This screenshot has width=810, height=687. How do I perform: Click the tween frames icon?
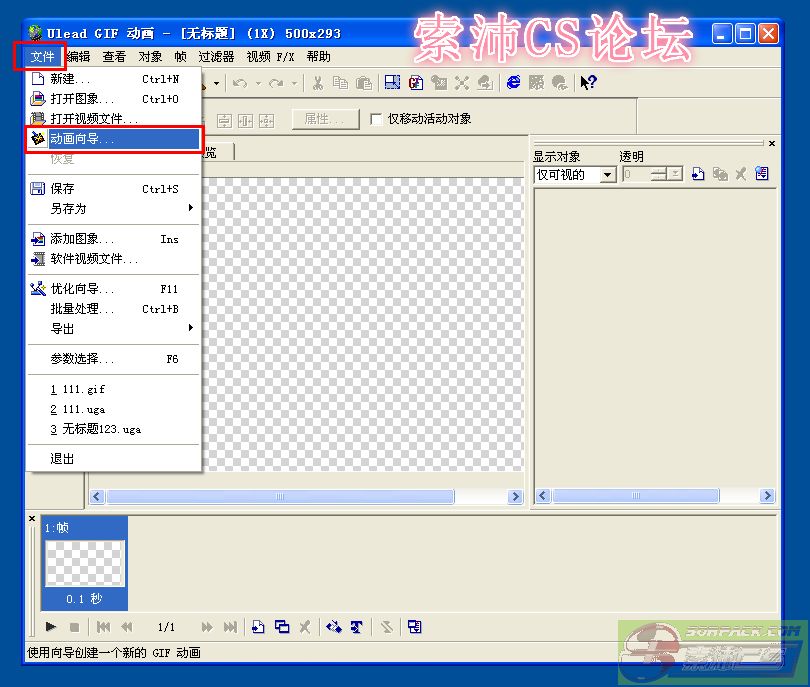333,627
